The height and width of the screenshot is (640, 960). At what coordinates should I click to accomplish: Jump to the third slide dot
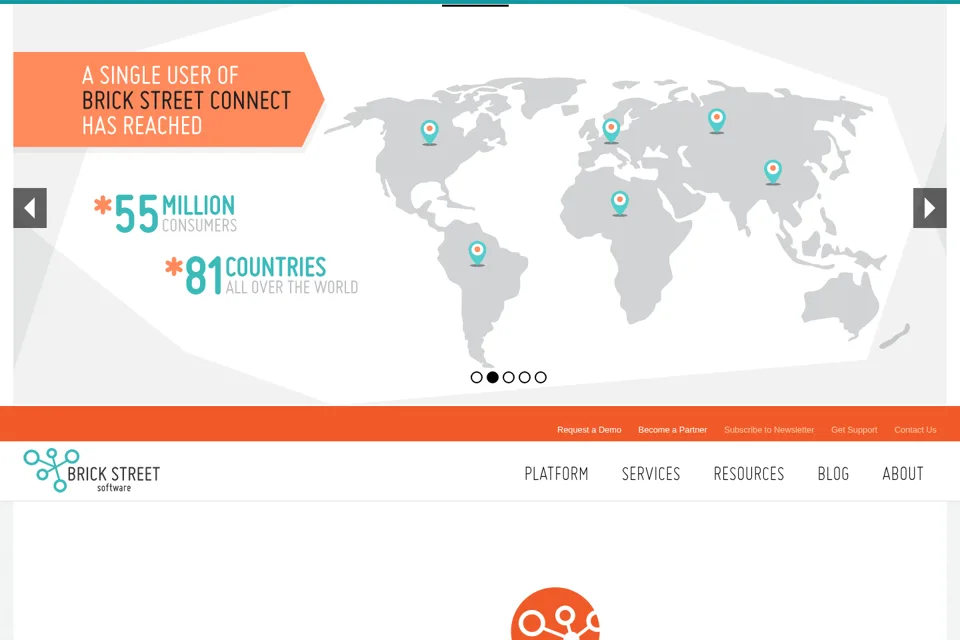pos(508,377)
